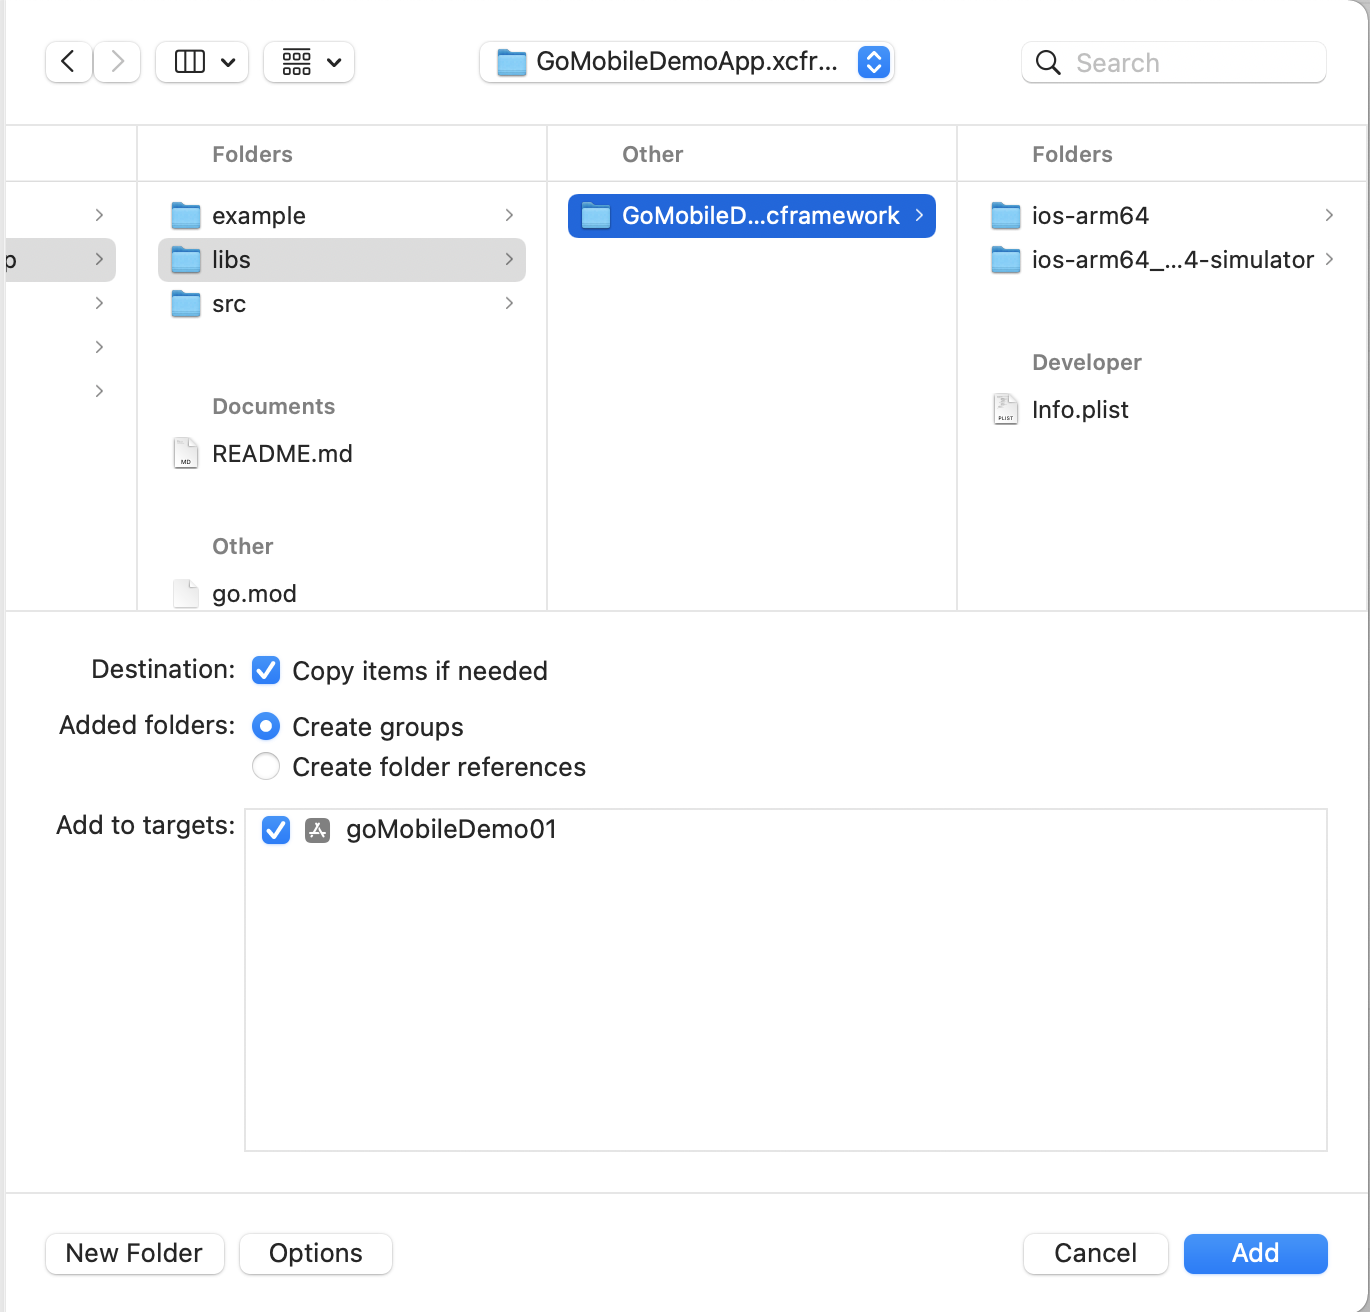Click the README.md document icon
Viewport: 1370px width, 1312px height.
pos(186,453)
